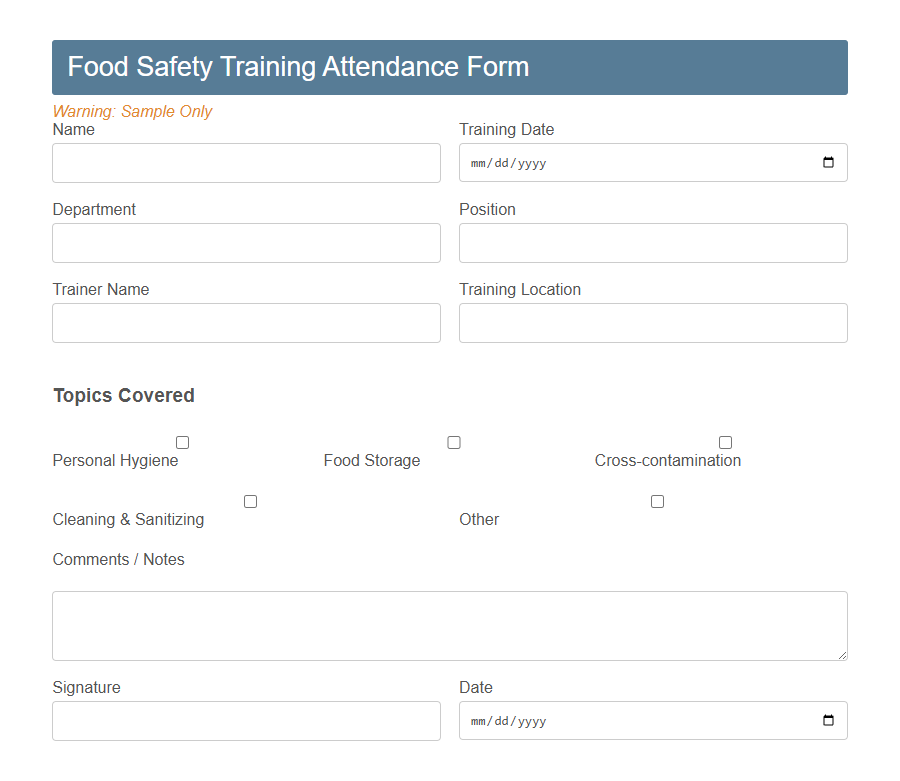Click the Name input field
The height and width of the screenshot is (781, 900).
(x=246, y=162)
